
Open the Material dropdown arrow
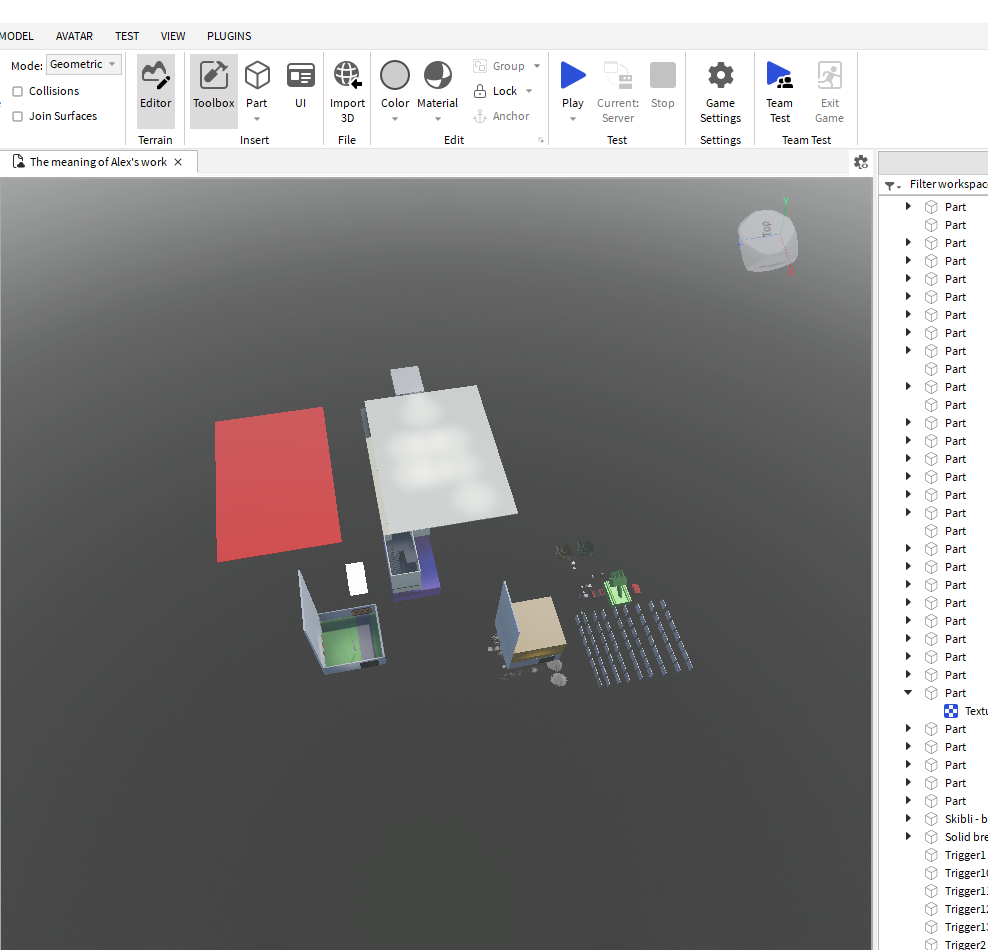click(x=437, y=119)
